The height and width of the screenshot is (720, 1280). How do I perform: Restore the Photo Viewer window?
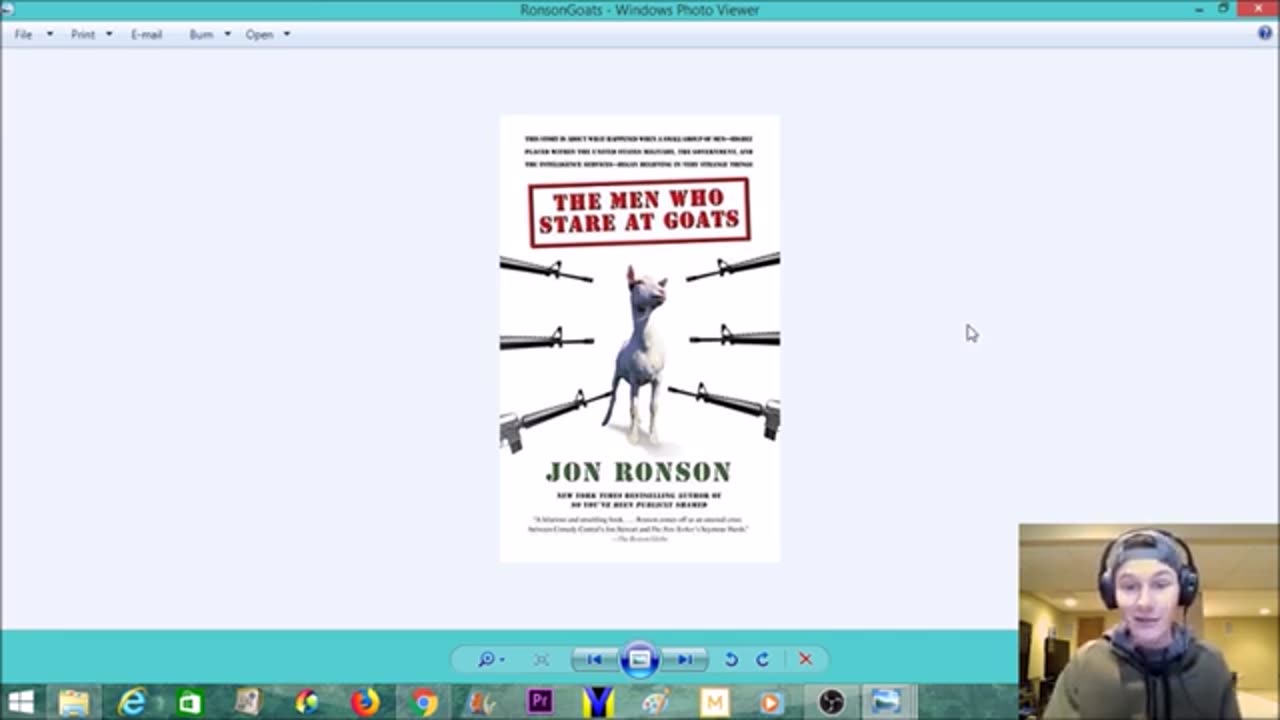(x=1223, y=9)
